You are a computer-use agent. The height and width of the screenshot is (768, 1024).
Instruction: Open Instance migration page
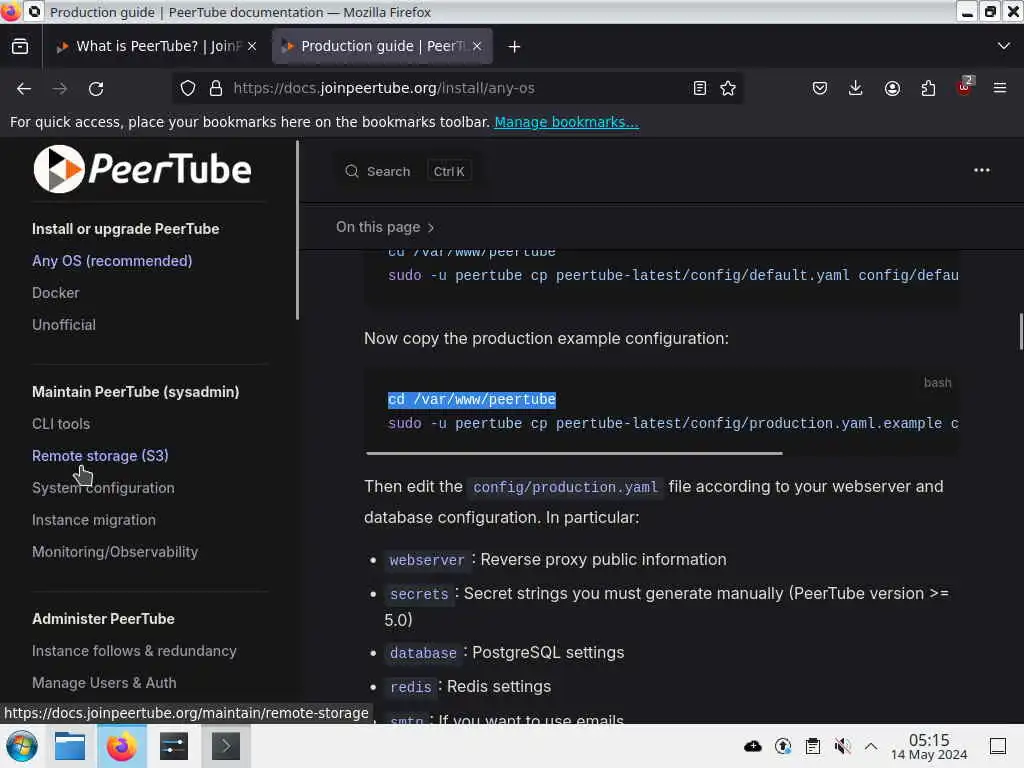click(94, 520)
